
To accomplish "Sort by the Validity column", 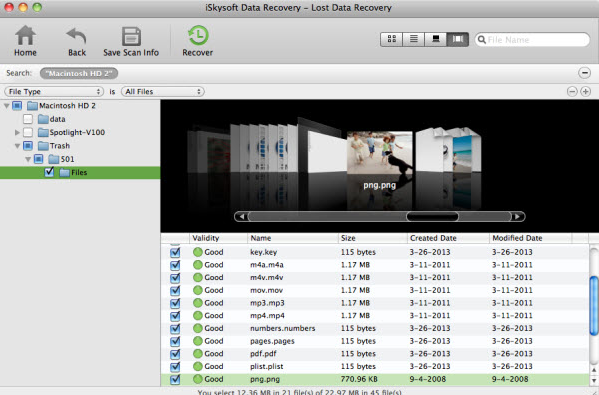I will [218, 238].
